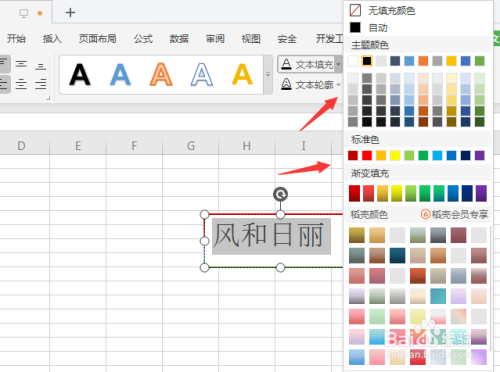Select the orange outlined text art style
Screen dimensions: 500x372
tap(161, 75)
